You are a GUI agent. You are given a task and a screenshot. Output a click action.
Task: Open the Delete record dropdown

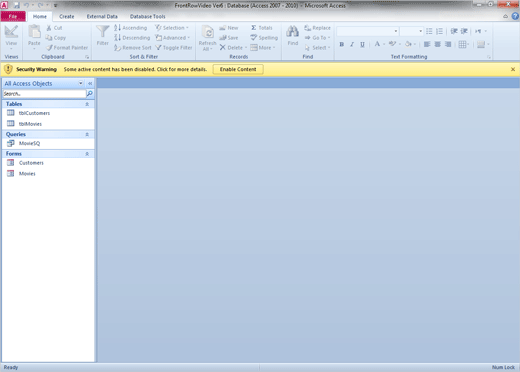(233, 48)
